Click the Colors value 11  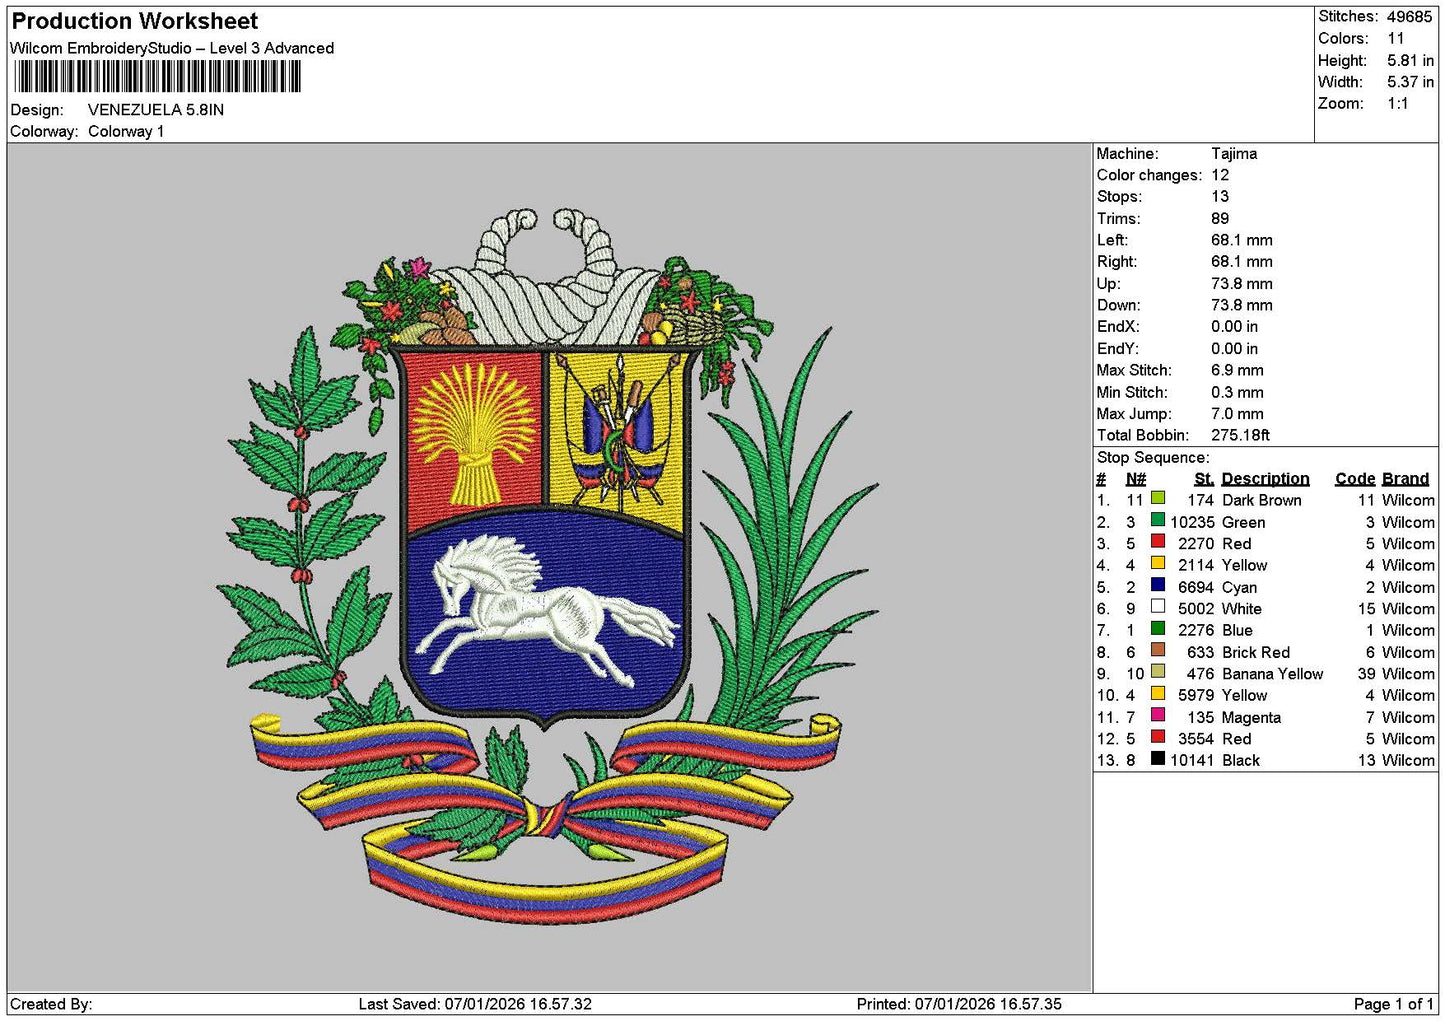1396,38
